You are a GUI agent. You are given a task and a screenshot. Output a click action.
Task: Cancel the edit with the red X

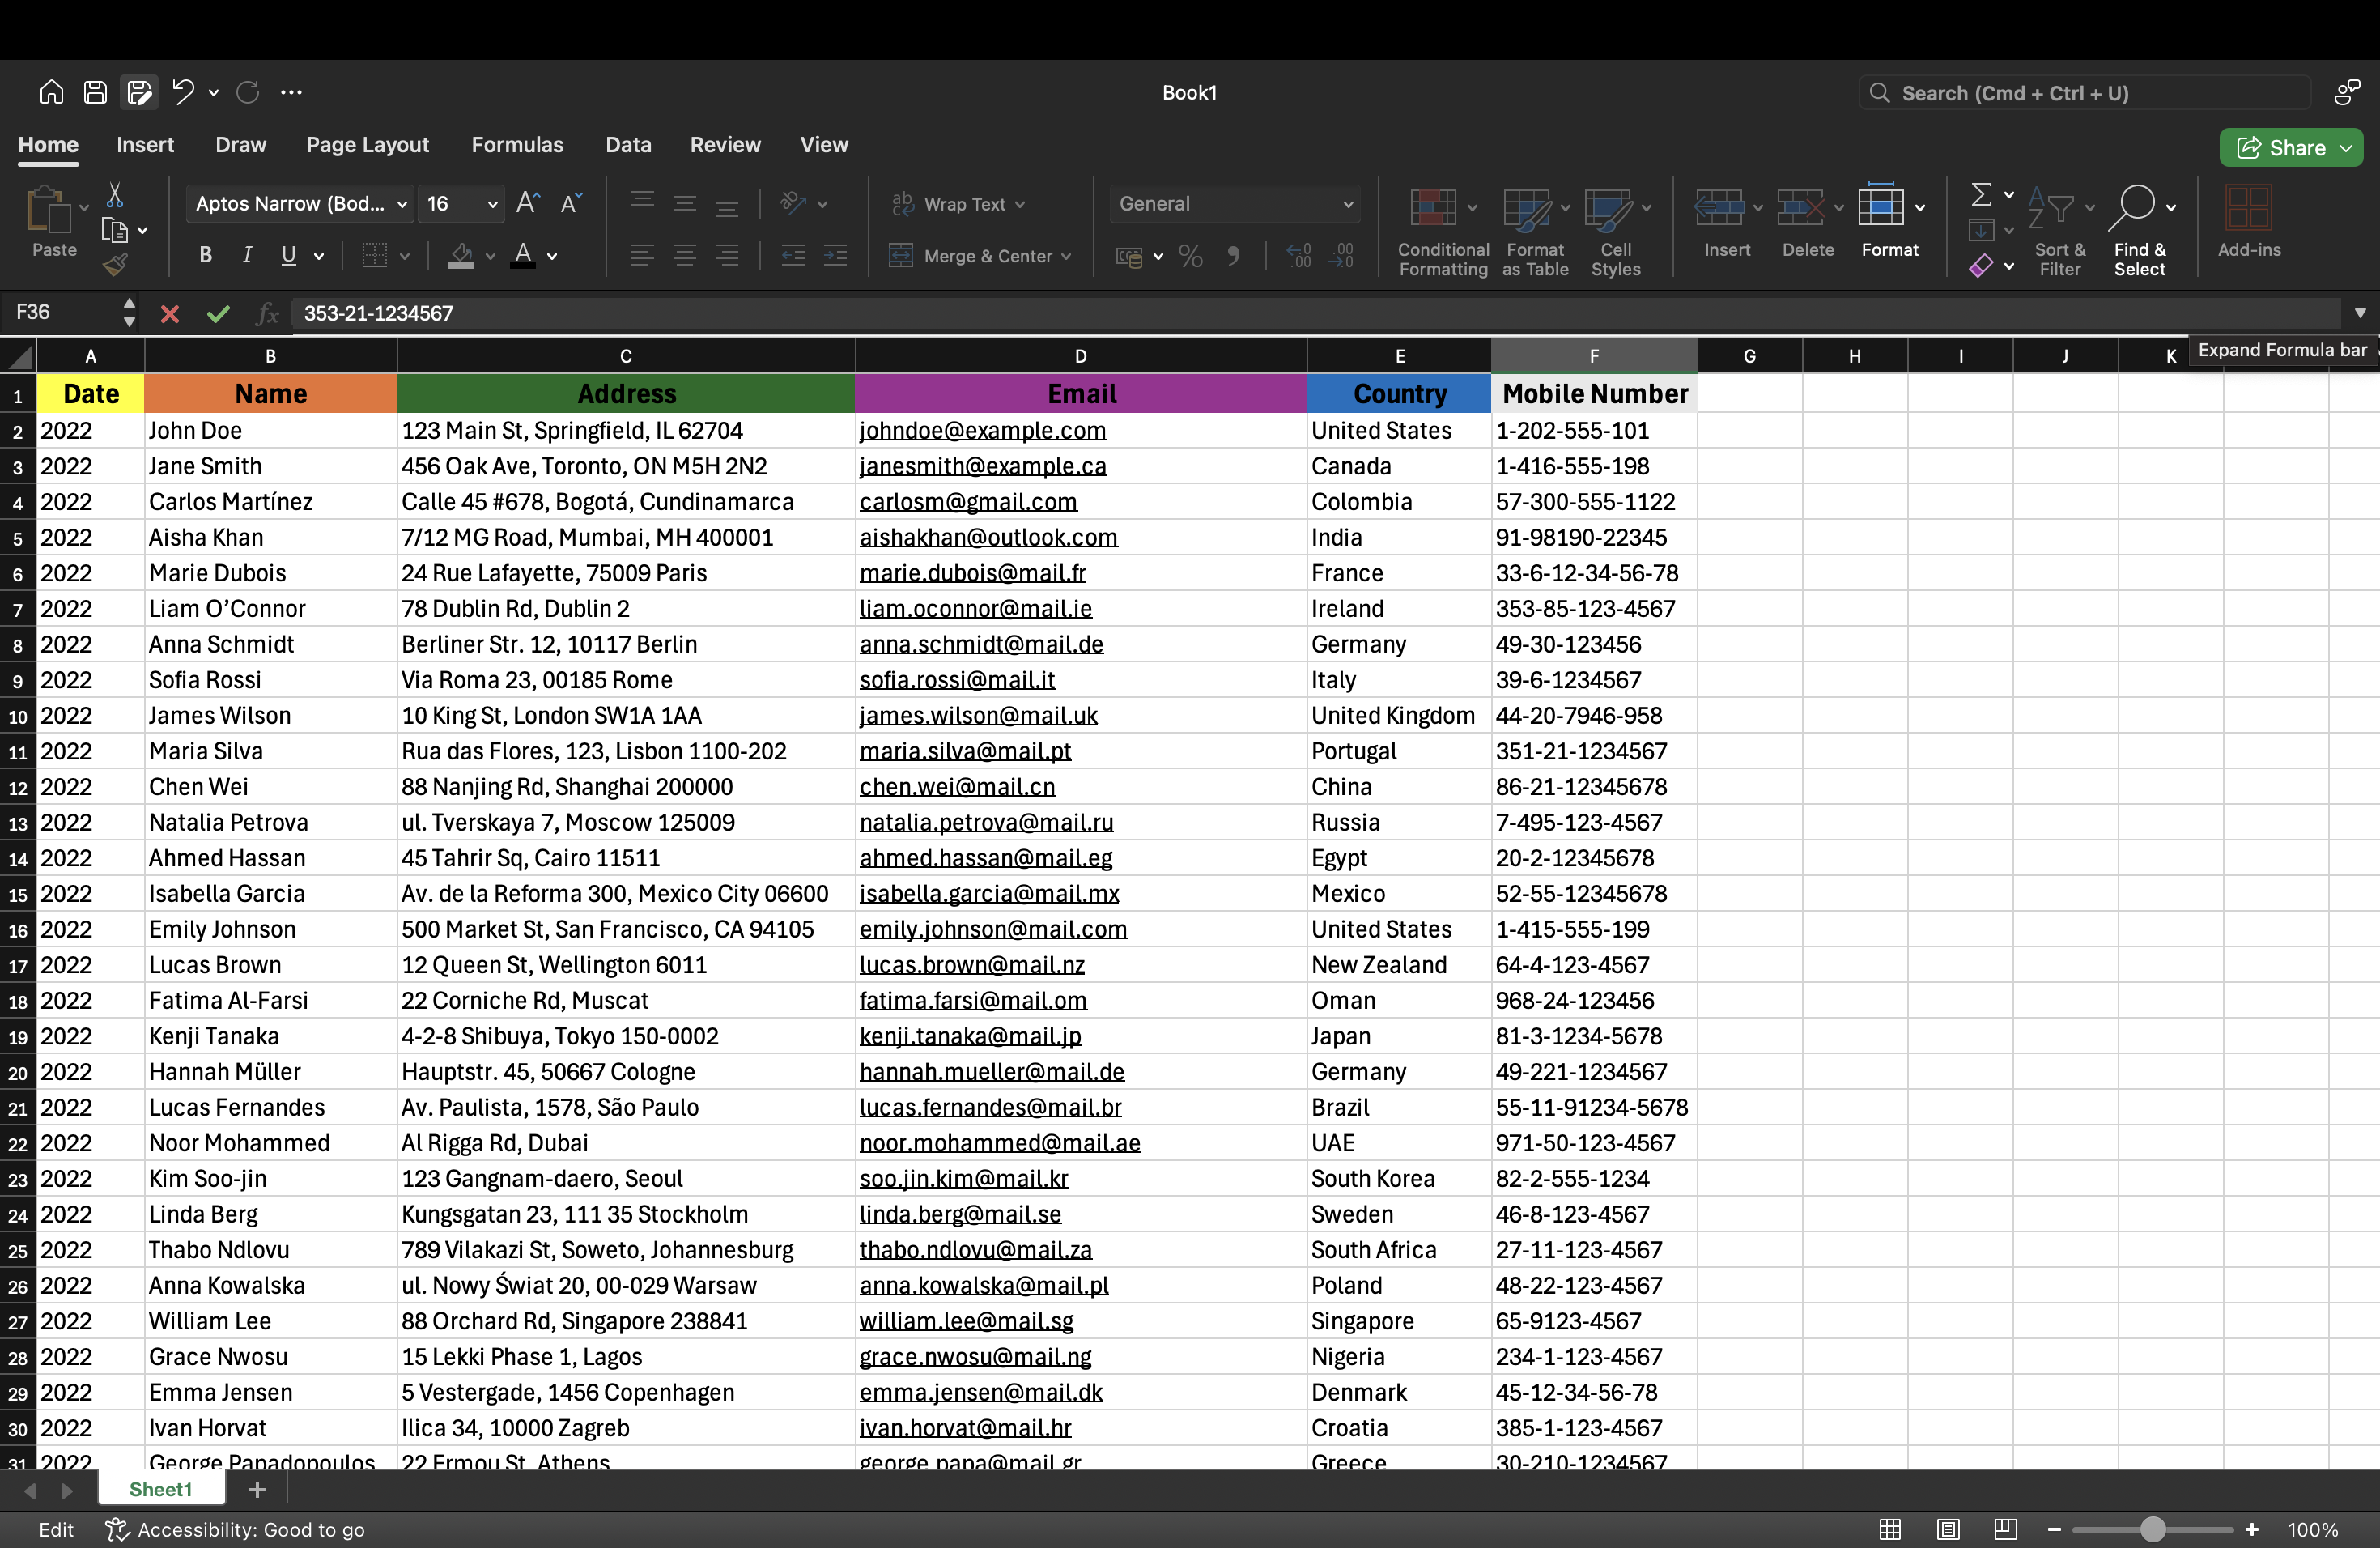[170, 314]
